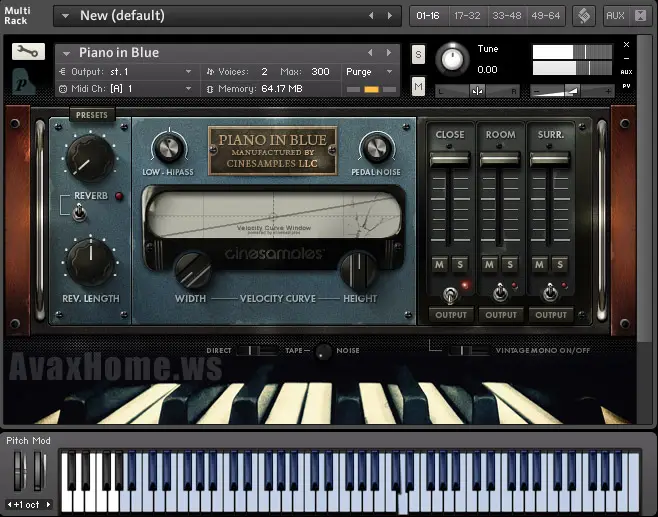Select rack page 33-48
The height and width of the screenshot is (517, 658).
click(507, 16)
